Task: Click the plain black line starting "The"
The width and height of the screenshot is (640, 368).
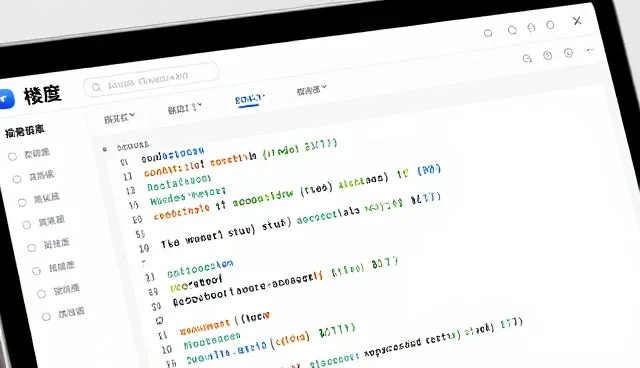Action: (226, 234)
